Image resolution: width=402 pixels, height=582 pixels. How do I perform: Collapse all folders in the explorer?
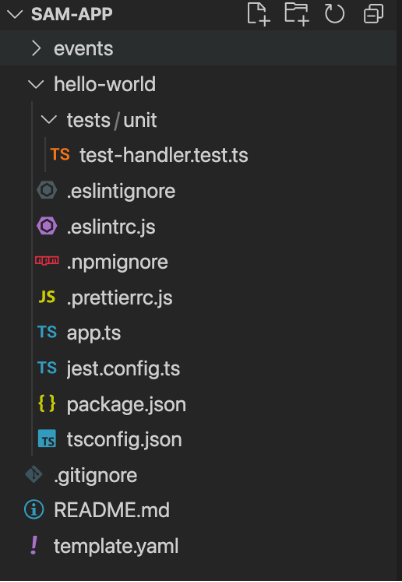(373, 14)
